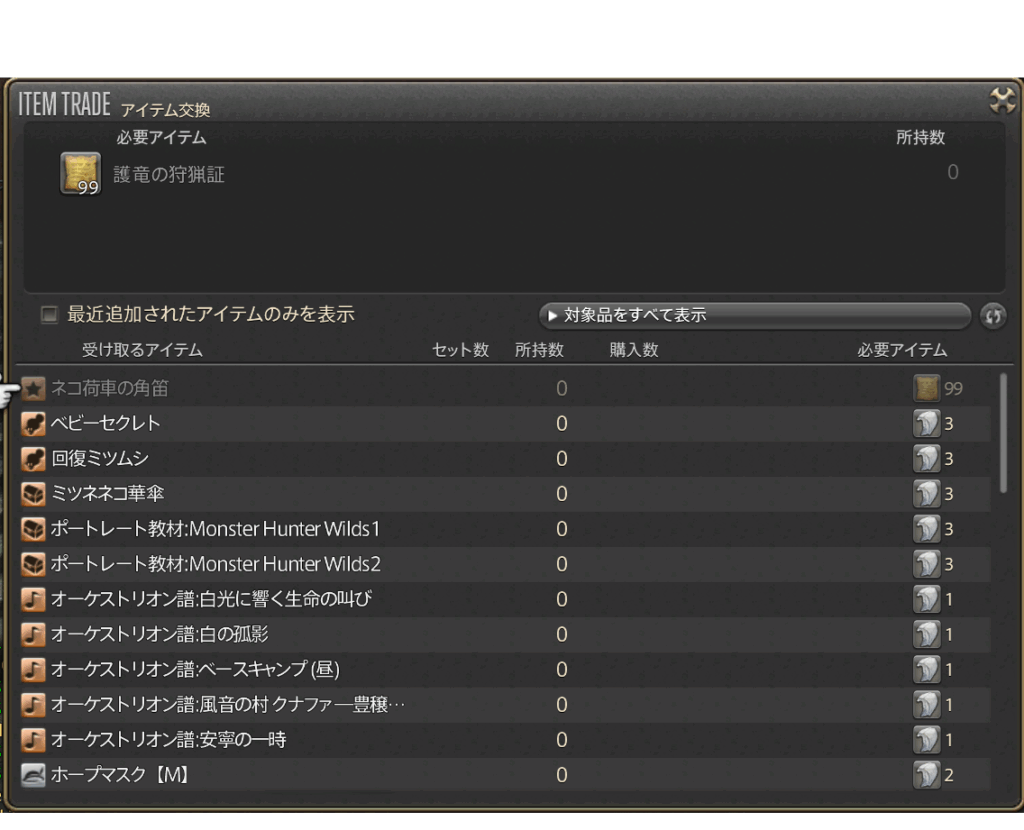Select the ポートレート教材:Monster Hunter Wilds2 row
This screenshot has width=1024, height=830.
click(x=215, y=564)
